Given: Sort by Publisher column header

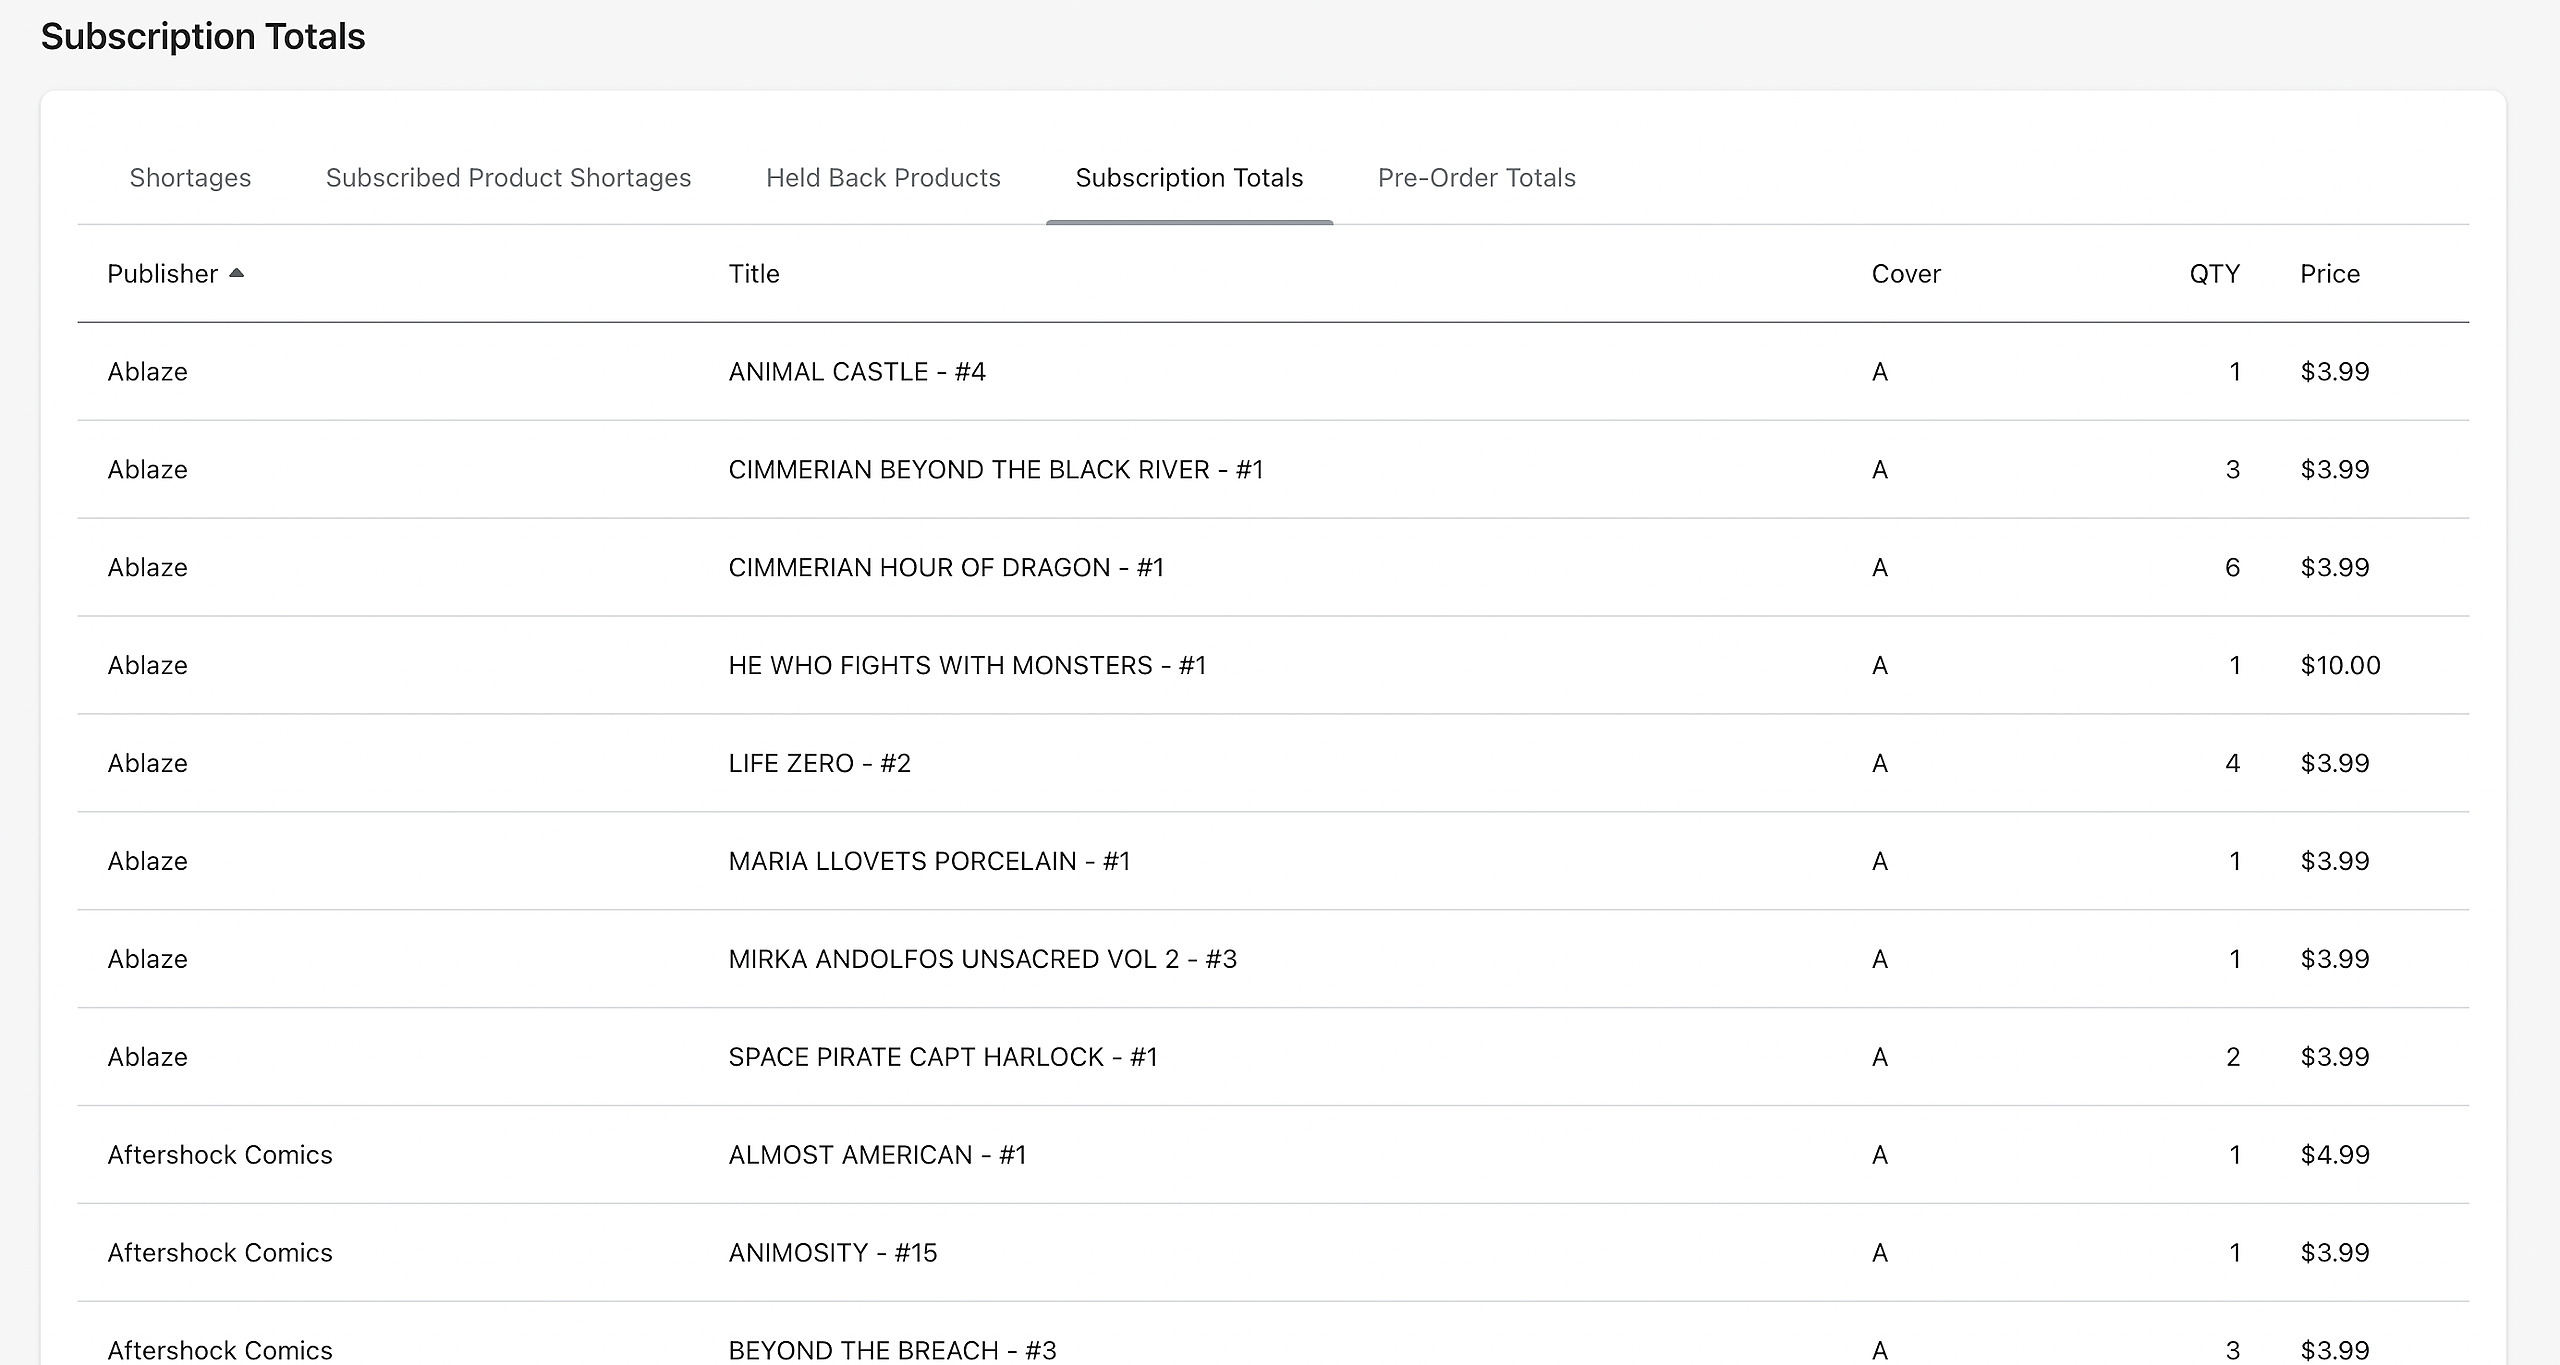Looking at the screenshot, I should (x=162, y=274).
